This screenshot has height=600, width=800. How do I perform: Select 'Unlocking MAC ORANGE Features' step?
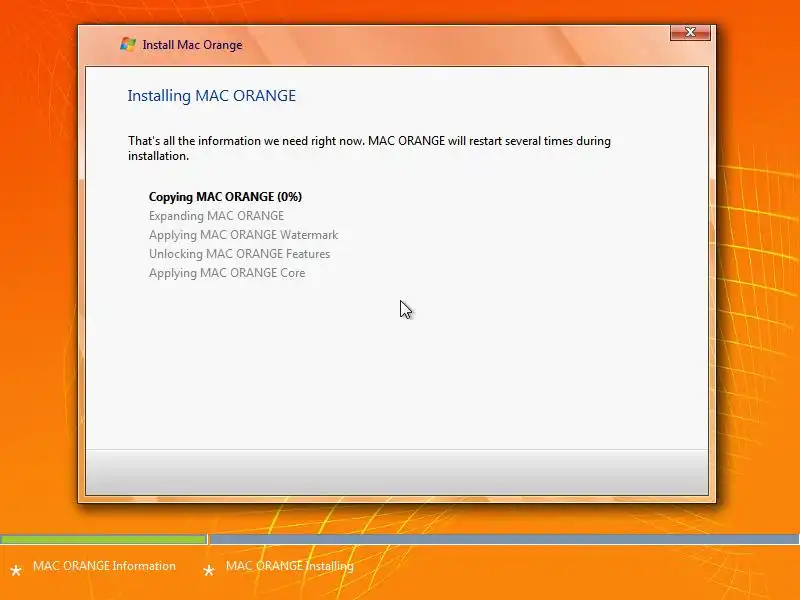[239, 254]
